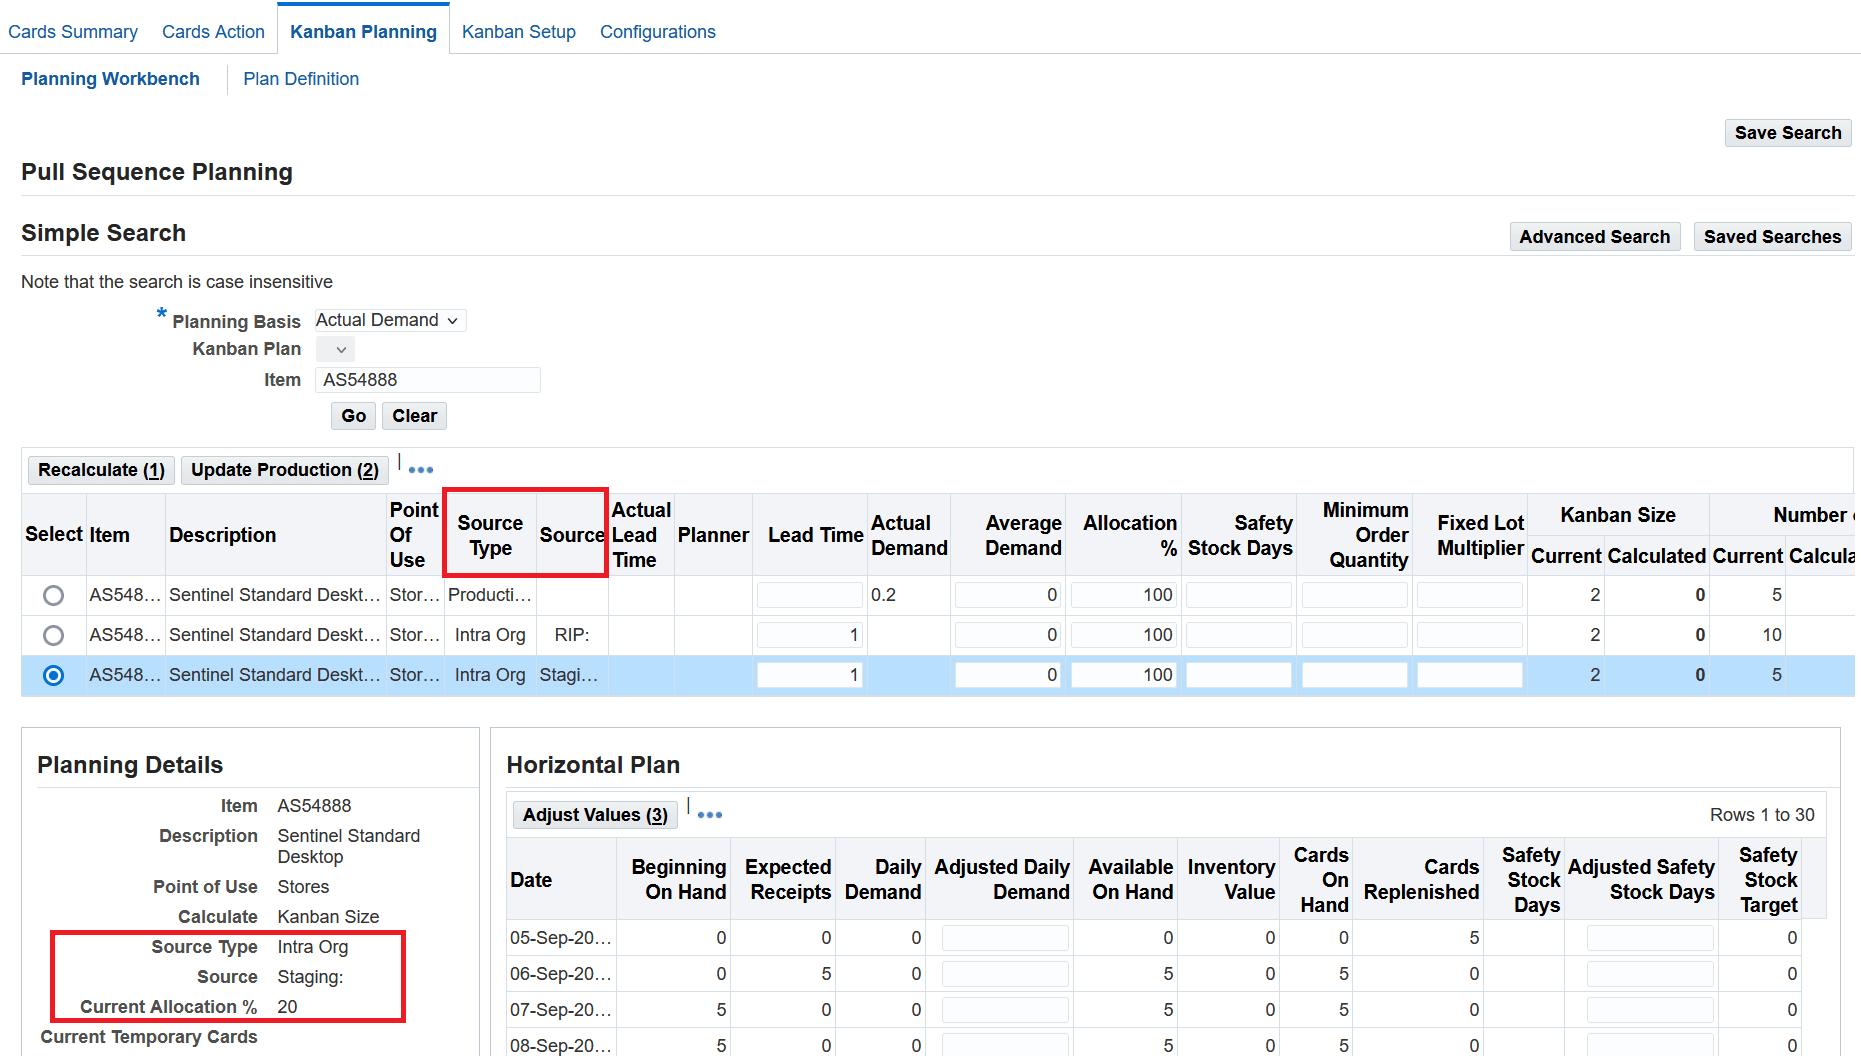Click the Adjust Values (3) button
Image resolution: width=1861 pixels, height=1056 pixels.
595,815
